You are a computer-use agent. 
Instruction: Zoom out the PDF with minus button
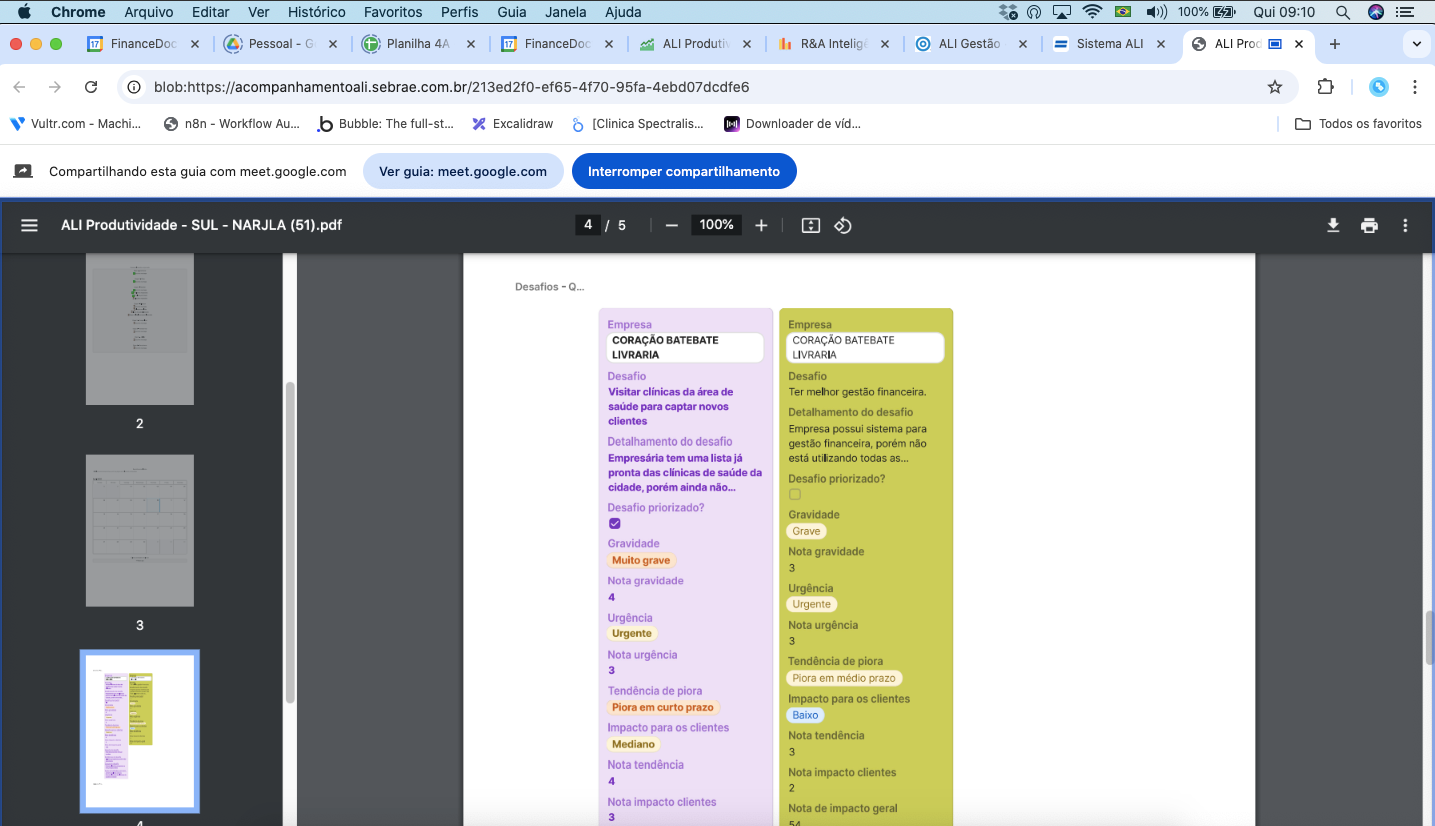(x=672, y=225)
